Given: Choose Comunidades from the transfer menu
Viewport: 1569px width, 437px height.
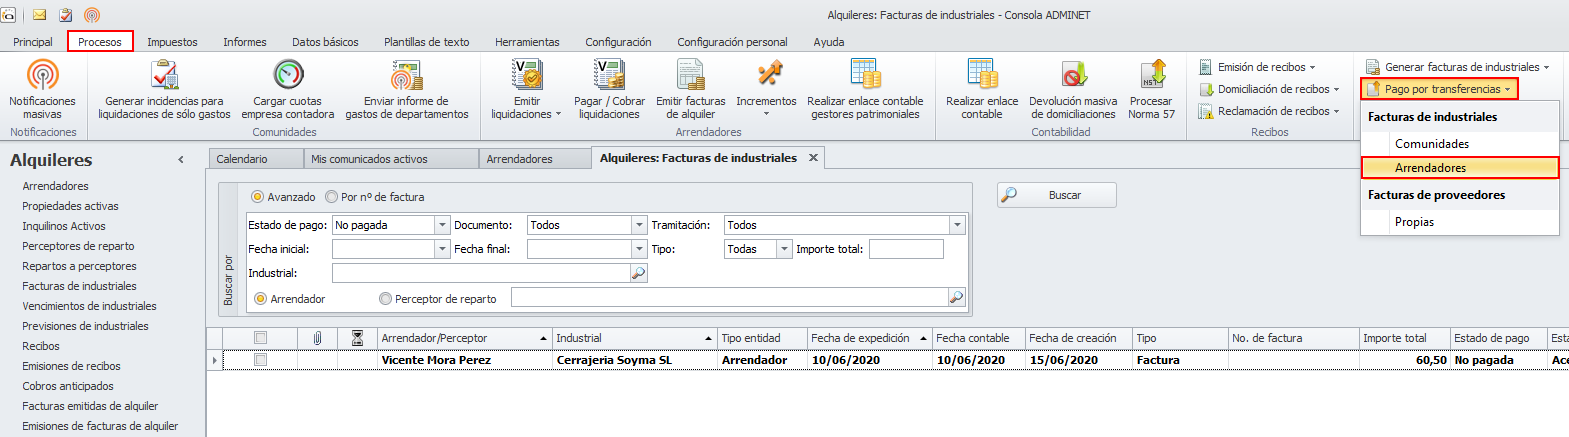Looking at the screenshot, I should click(1432, 144).
